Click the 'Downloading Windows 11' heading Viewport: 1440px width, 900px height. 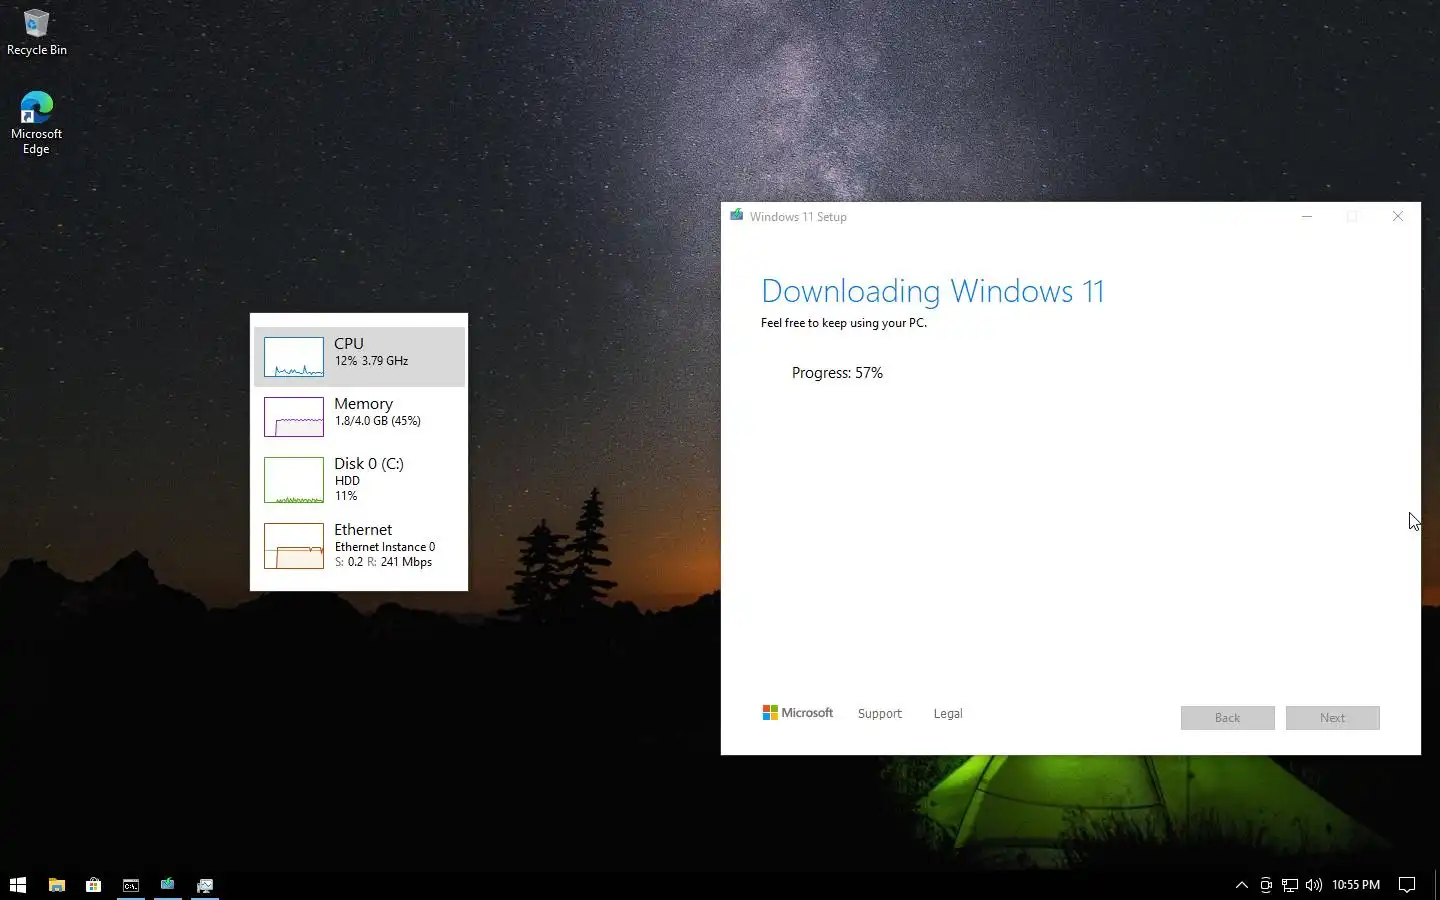932,291
